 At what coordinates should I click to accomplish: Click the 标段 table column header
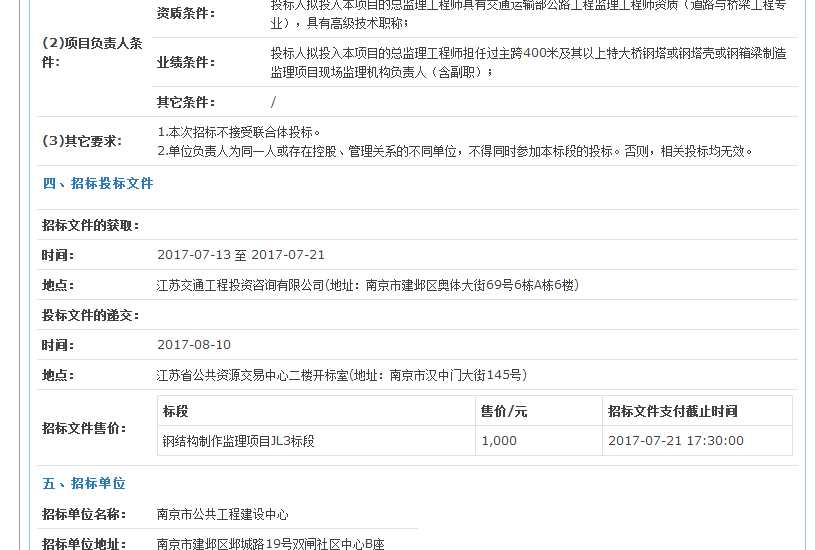point(176,411)
